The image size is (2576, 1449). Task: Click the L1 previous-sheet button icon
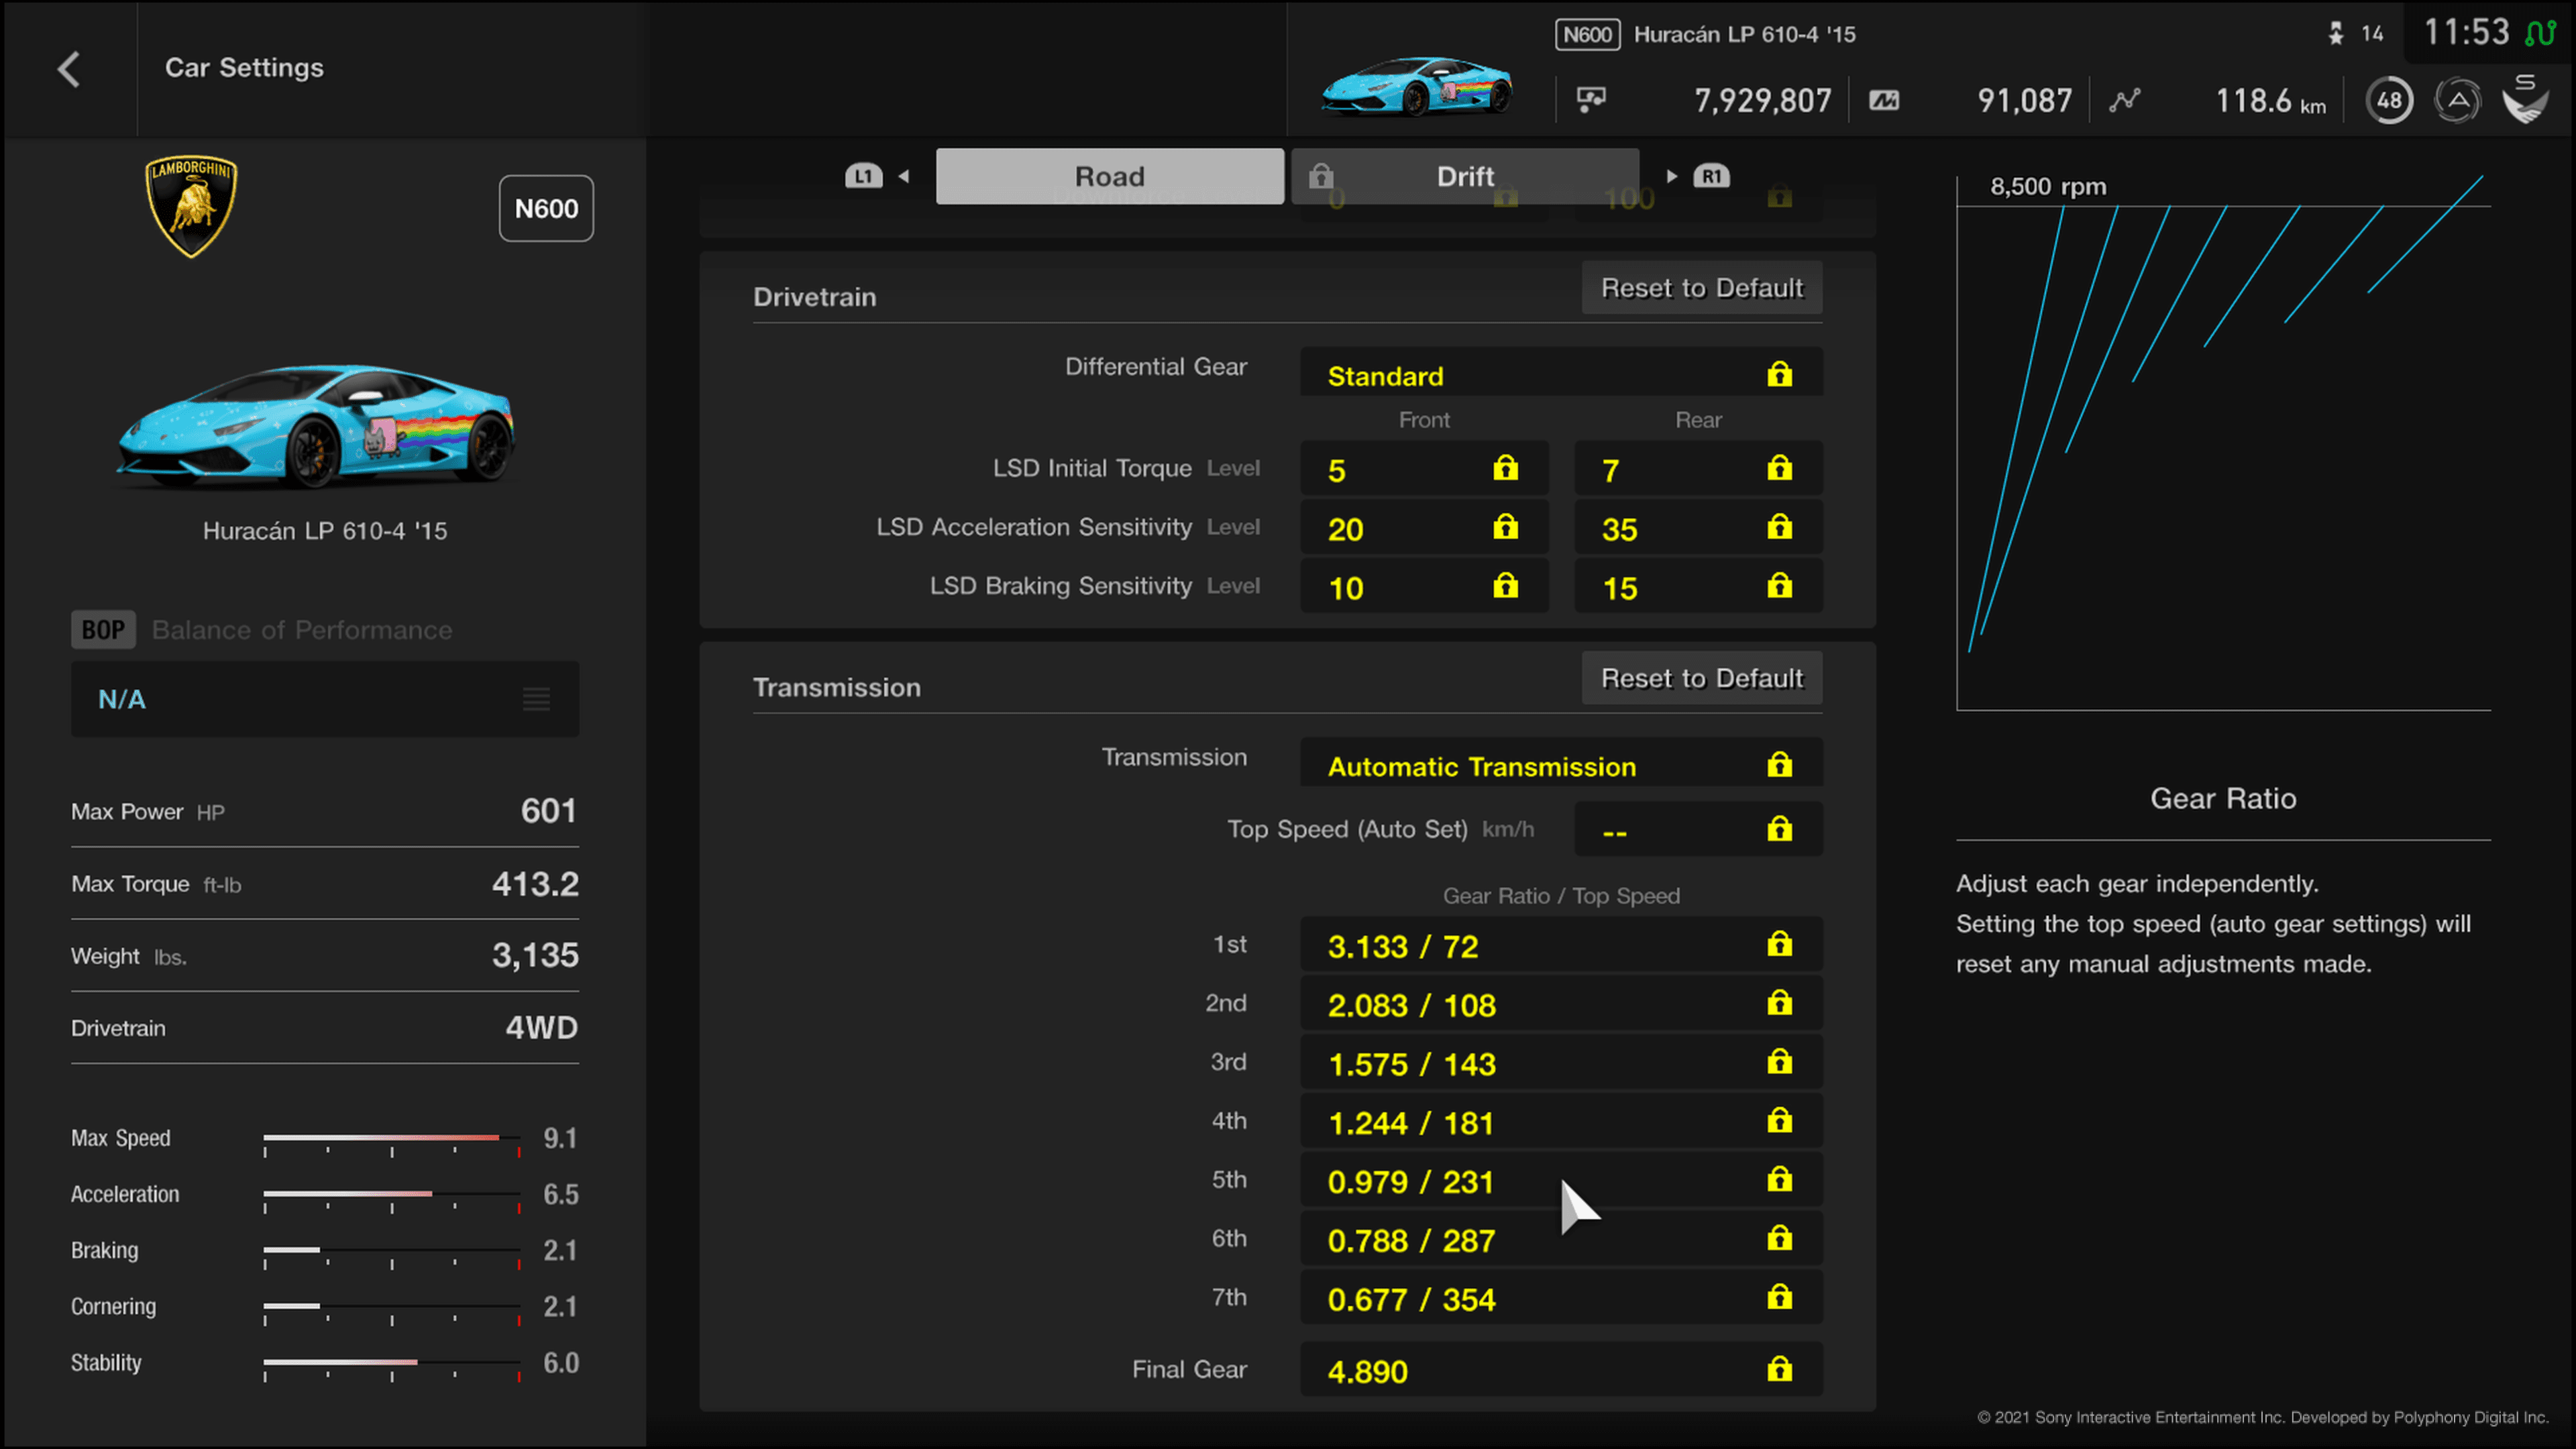pyautogui.click(x=863, y=176)
